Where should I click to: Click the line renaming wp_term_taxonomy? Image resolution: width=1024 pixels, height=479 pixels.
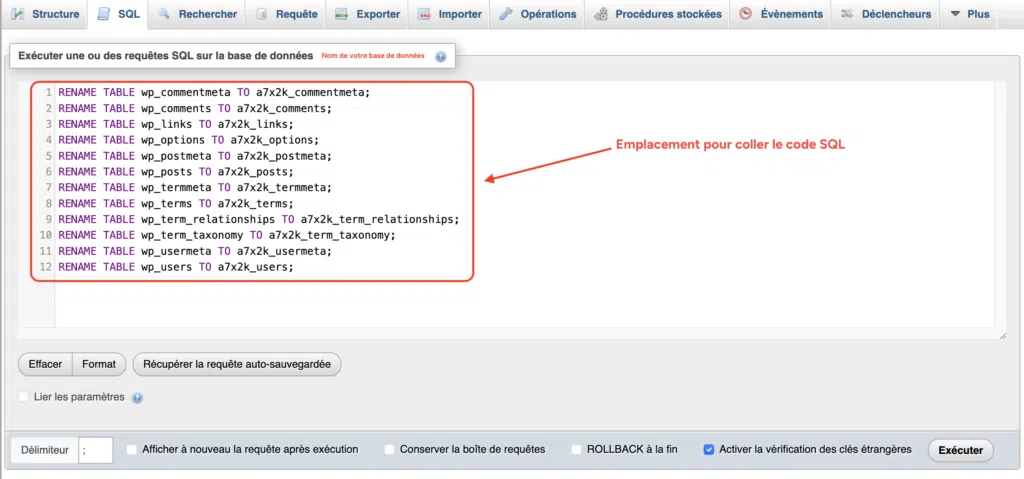point(227,235)
